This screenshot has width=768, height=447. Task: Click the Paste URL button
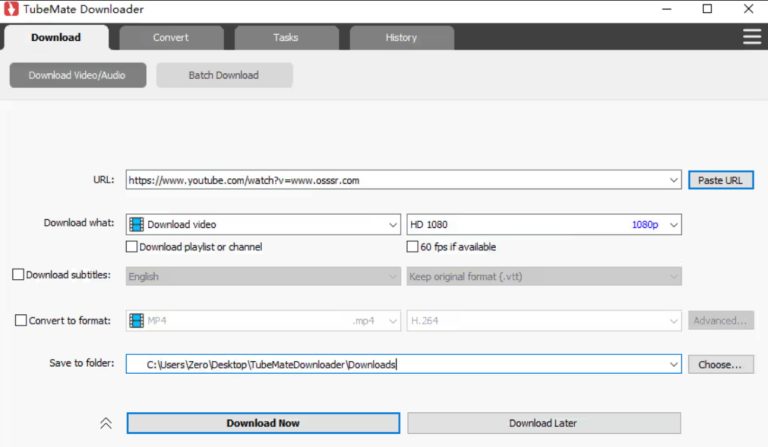(x=720, y=180)
